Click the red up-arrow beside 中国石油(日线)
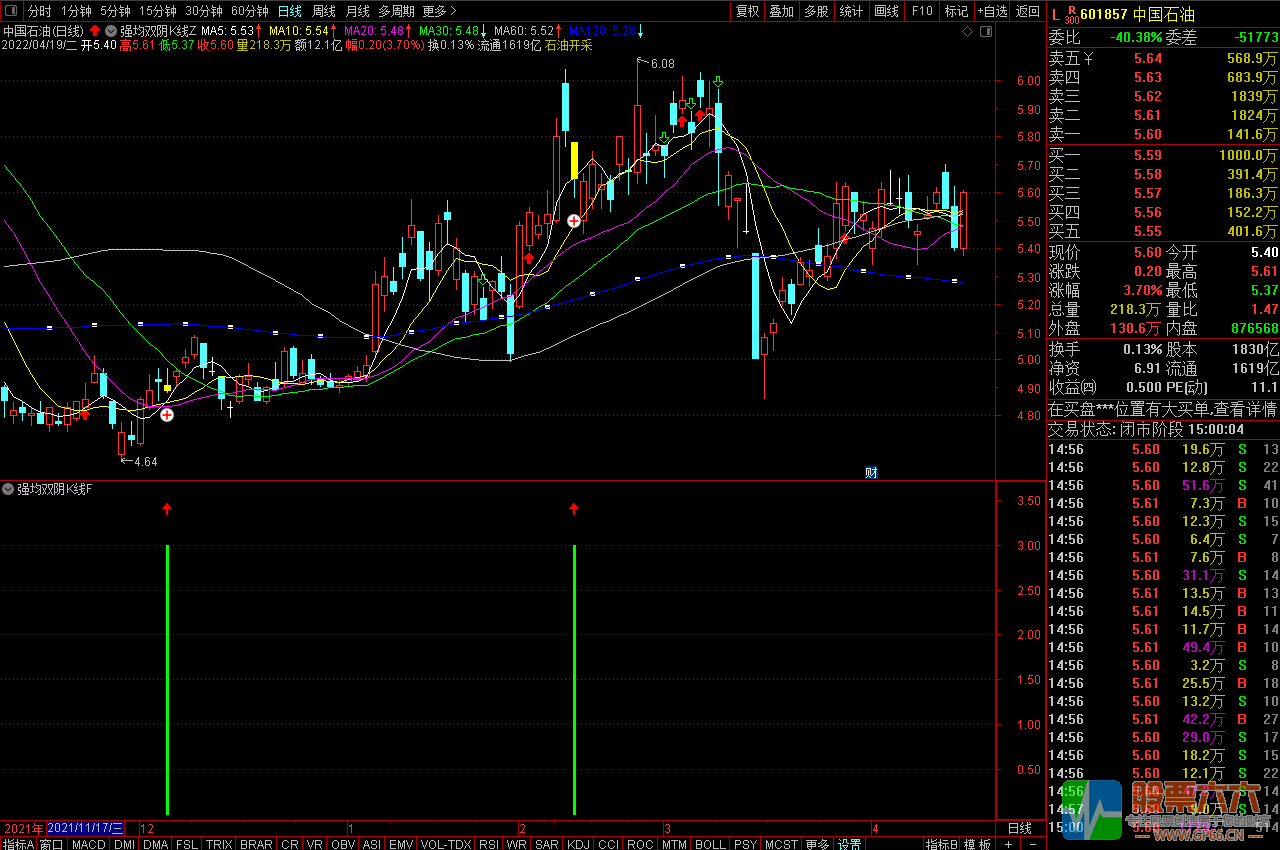 coord(95,31)
